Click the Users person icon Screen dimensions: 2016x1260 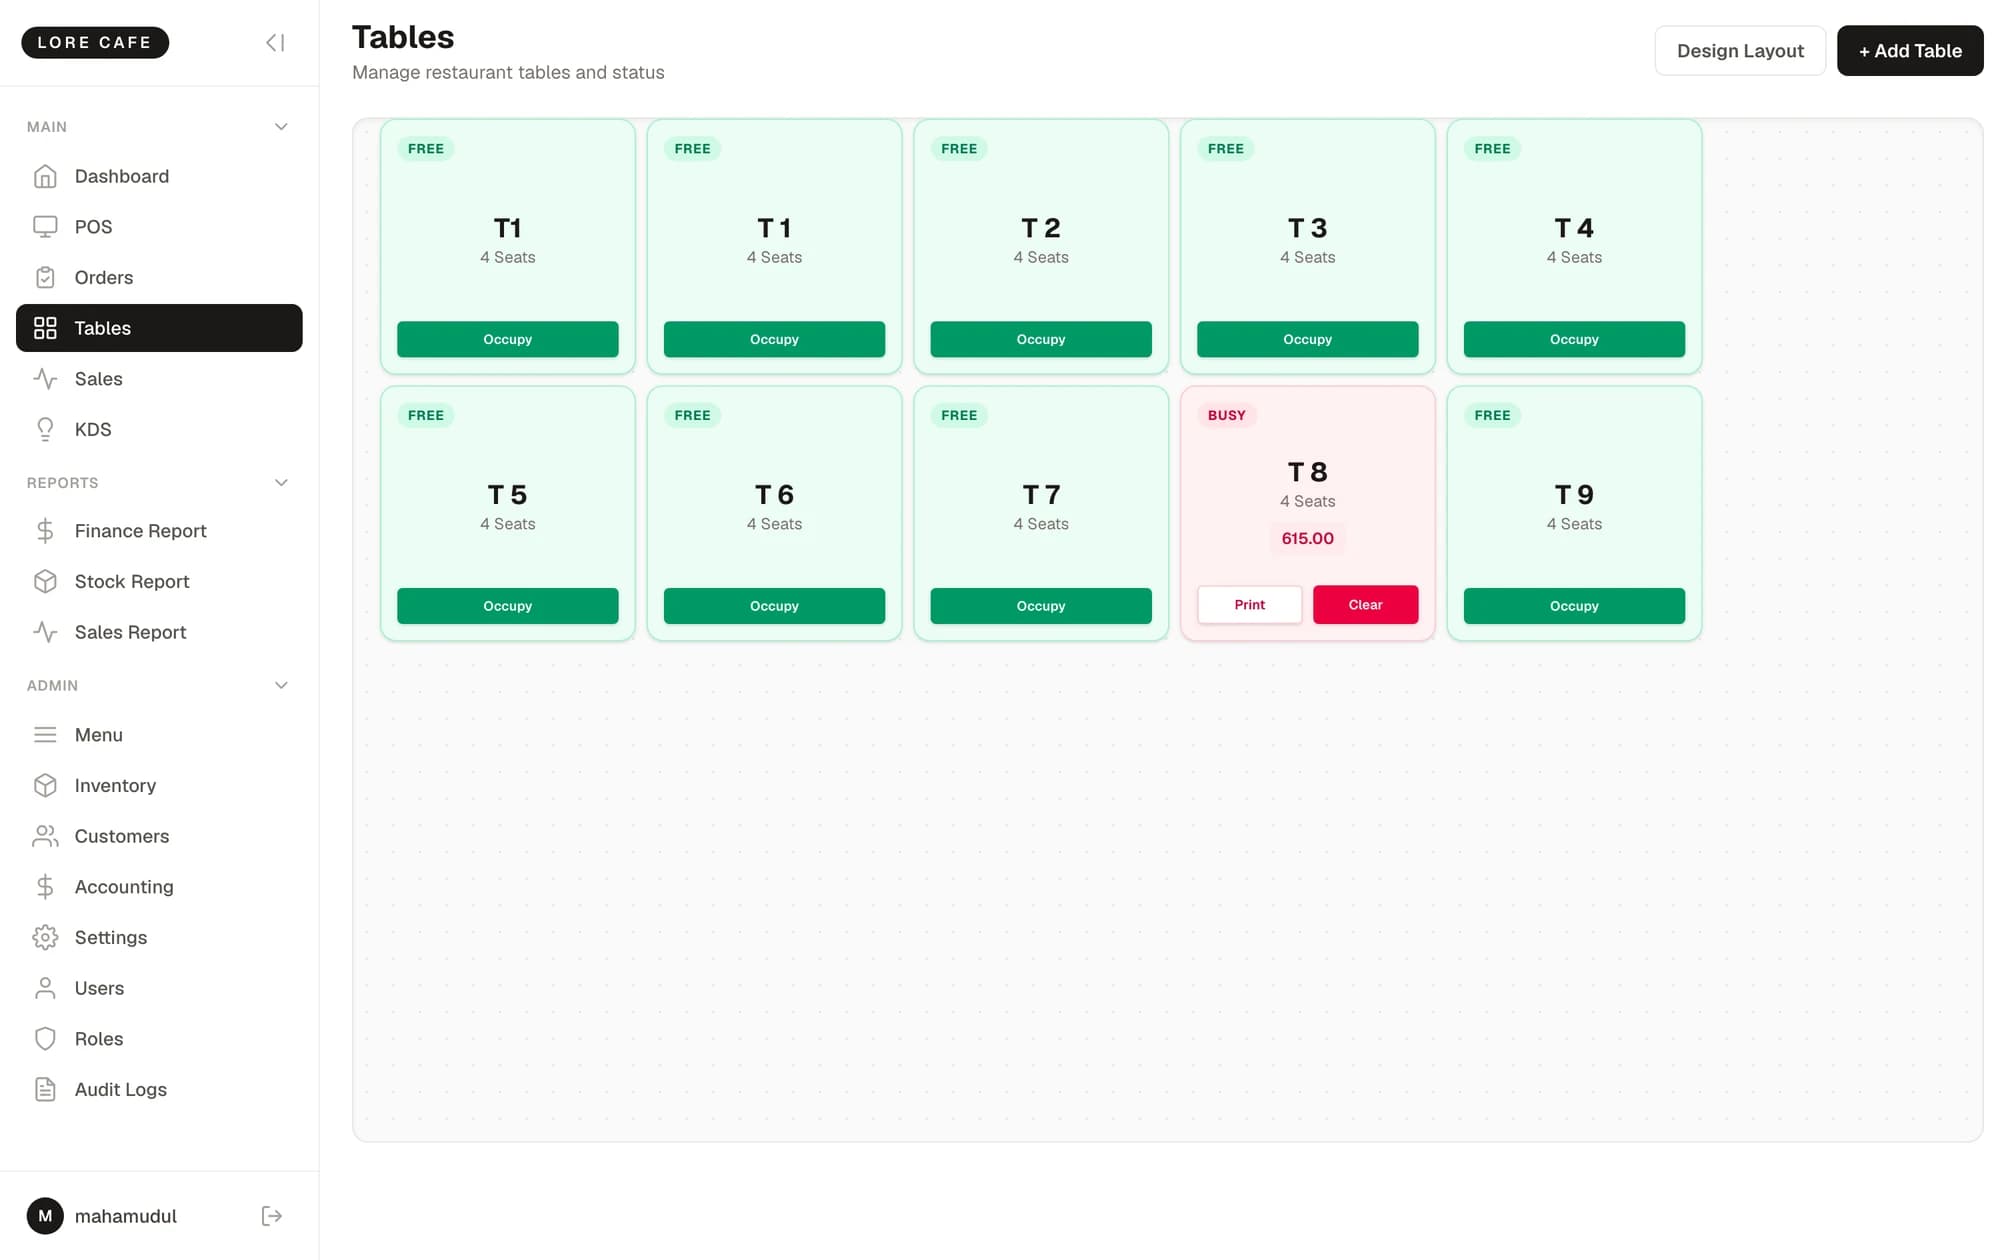point(45,988)
